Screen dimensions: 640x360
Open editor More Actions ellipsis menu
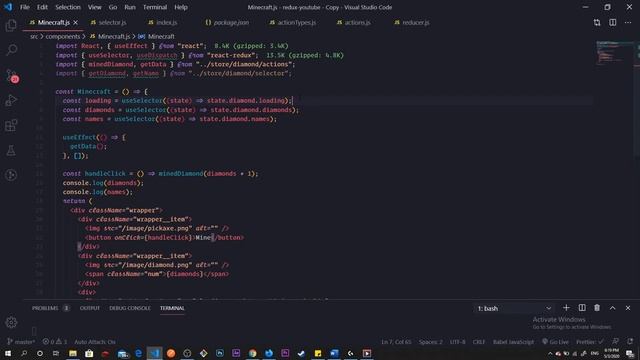[628, 22]
